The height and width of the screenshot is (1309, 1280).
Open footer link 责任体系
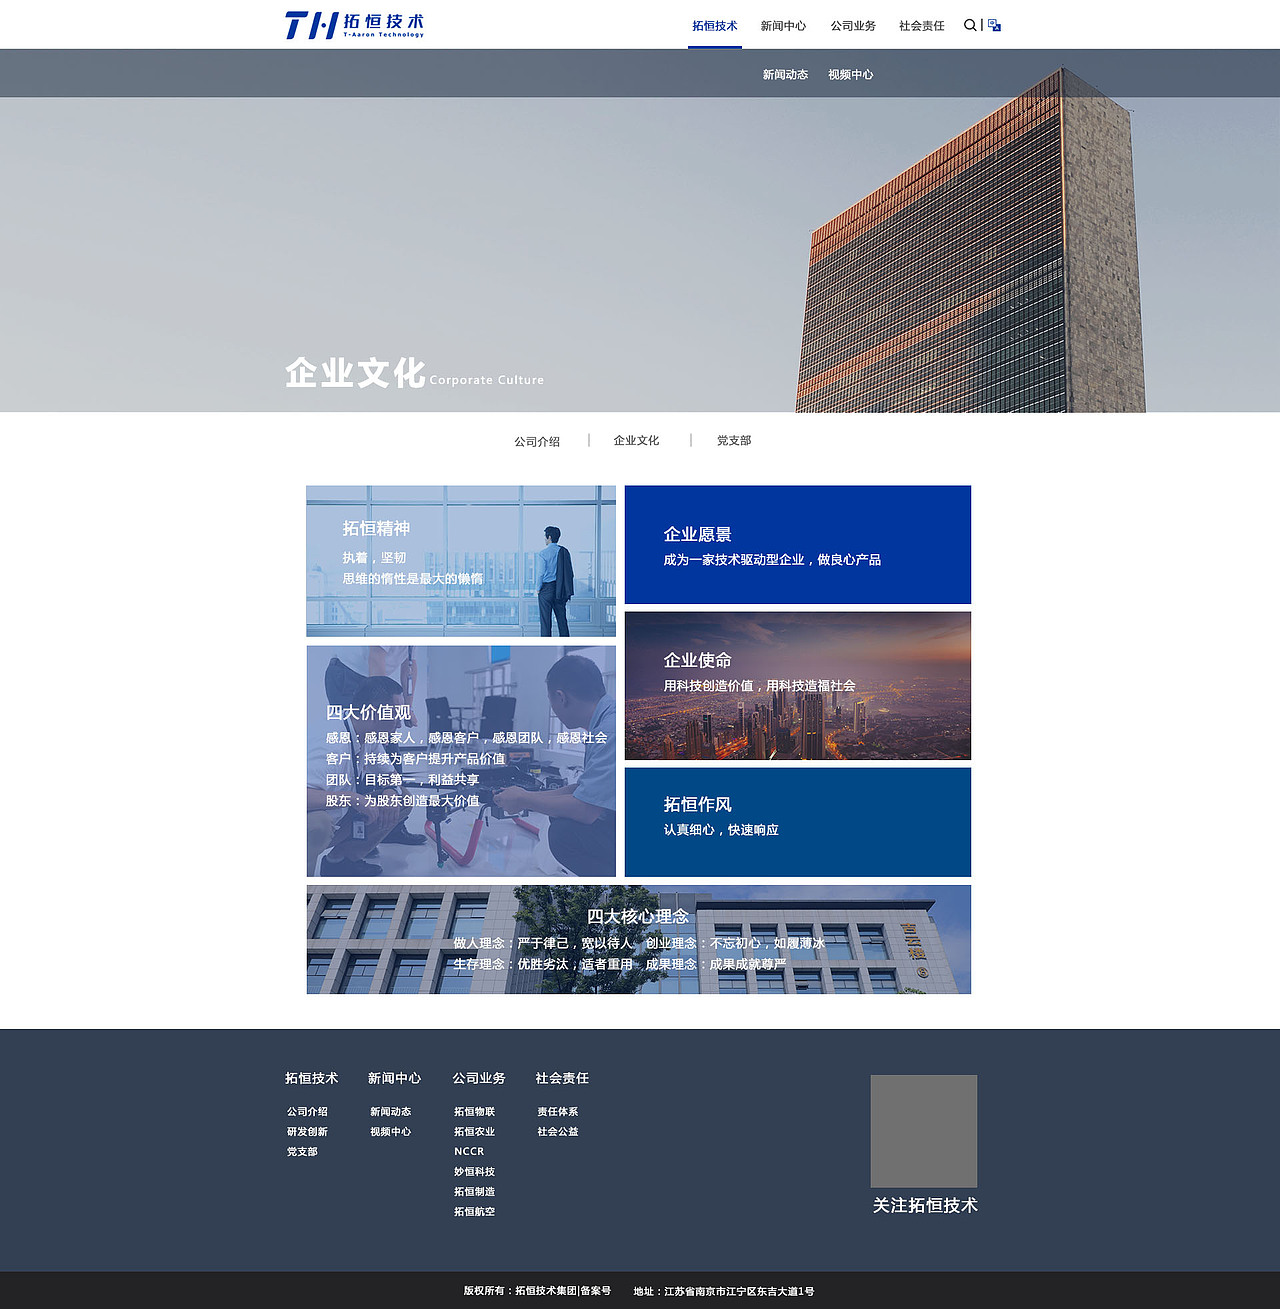tap(558, 1111)
